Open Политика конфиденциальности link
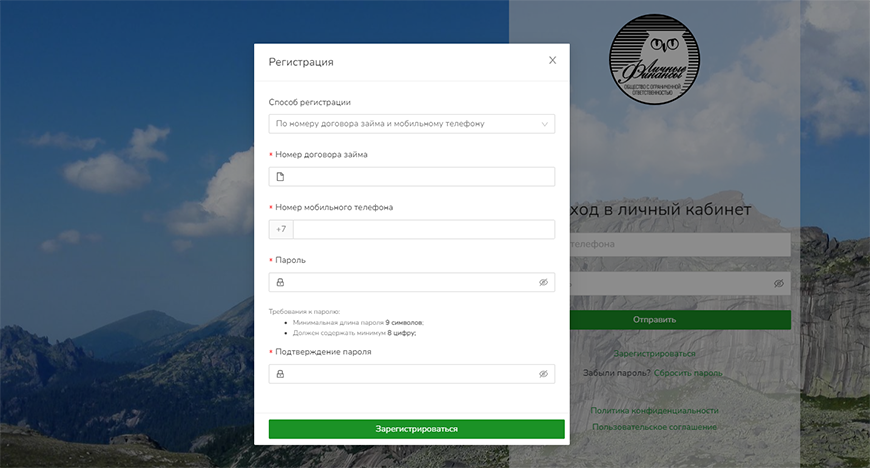Image resolution: width=870 pixels, height=468 pixels. [654, 410]
